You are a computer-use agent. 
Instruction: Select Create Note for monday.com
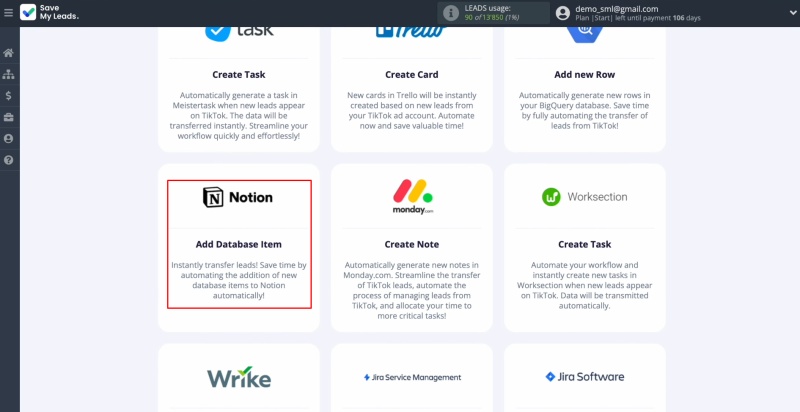click(x=412, y=244)
